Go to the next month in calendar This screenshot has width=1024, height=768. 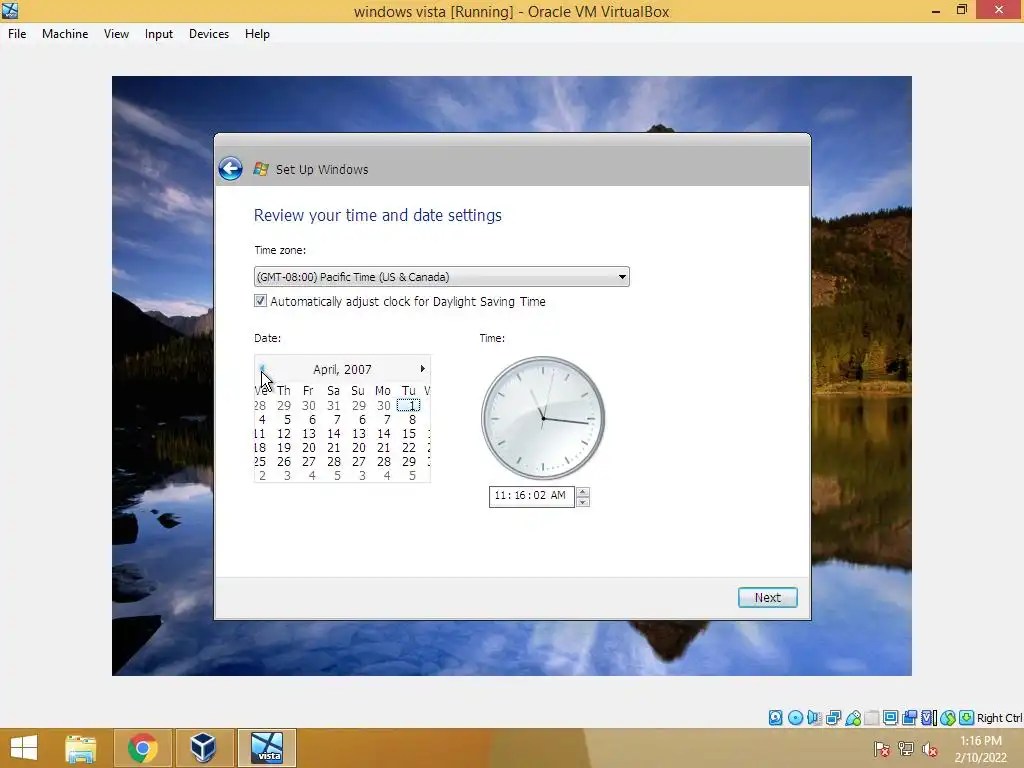coord(423,369)
